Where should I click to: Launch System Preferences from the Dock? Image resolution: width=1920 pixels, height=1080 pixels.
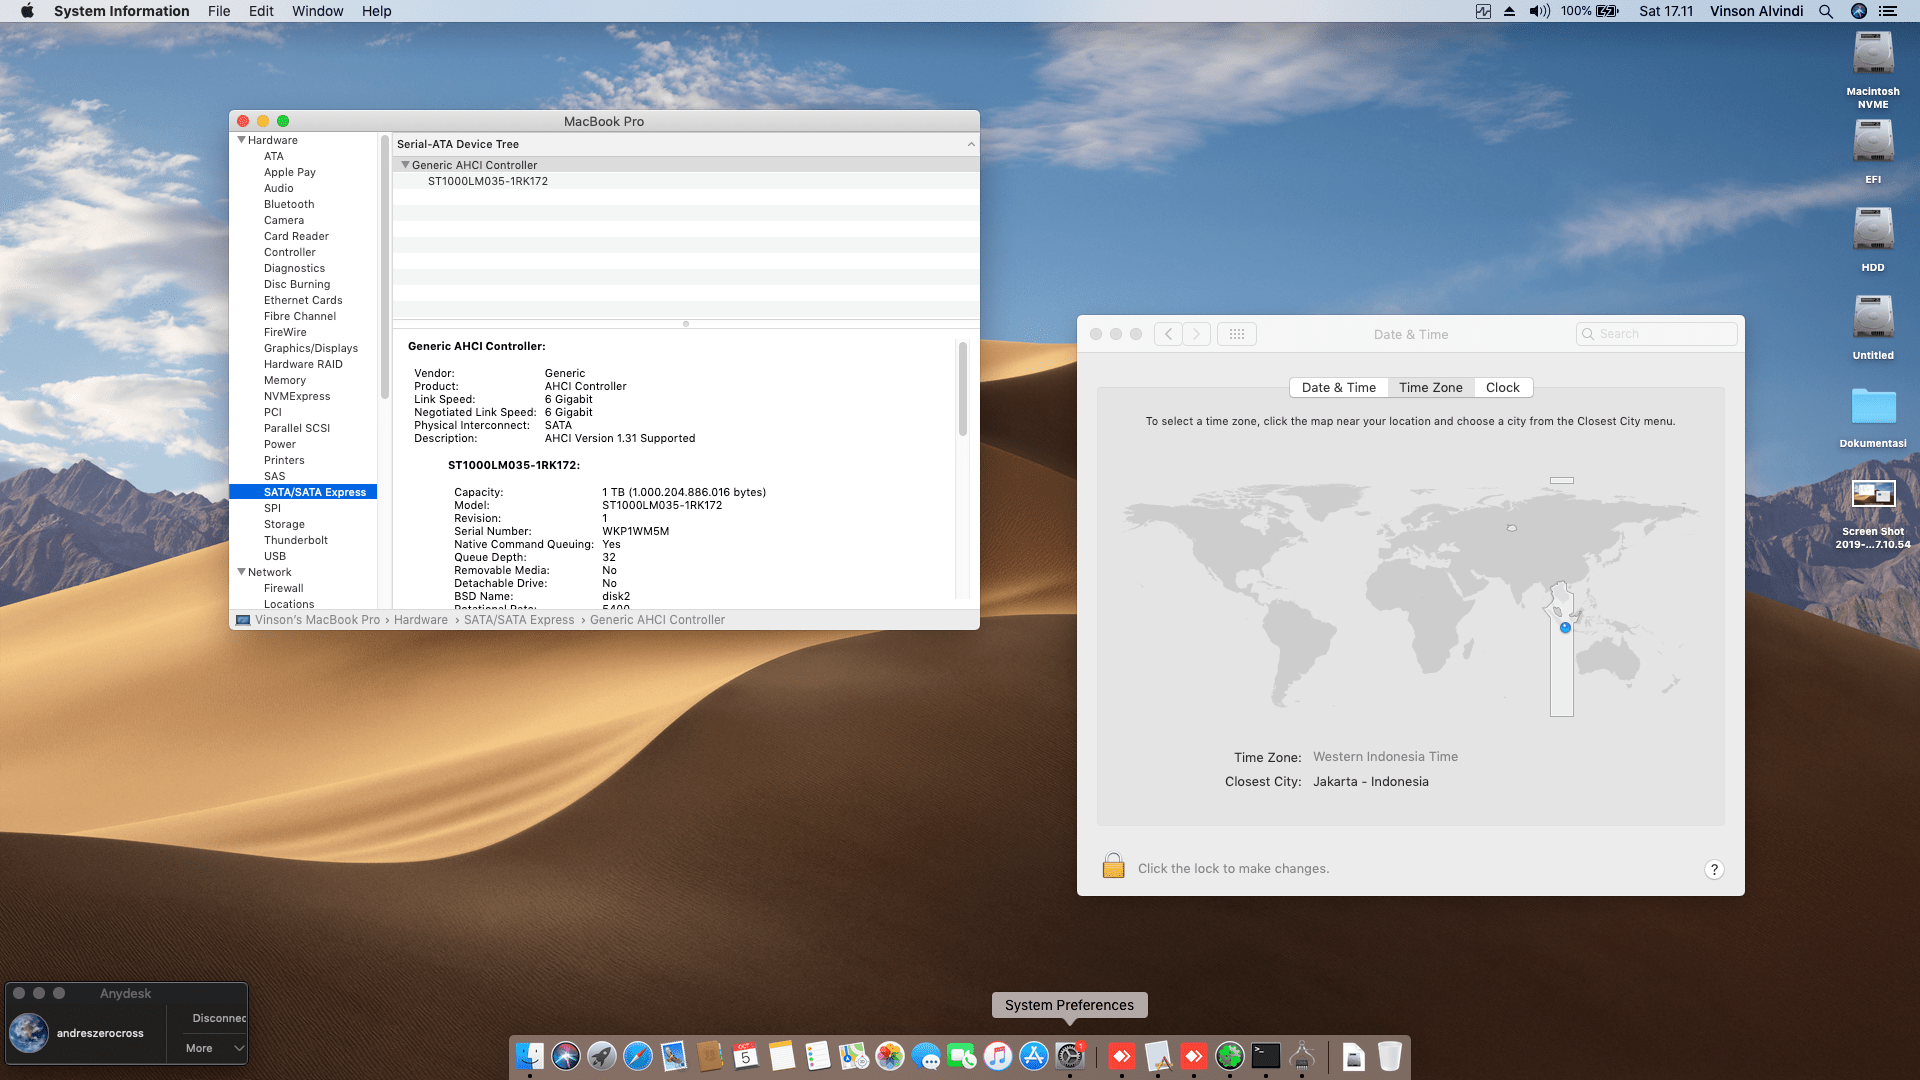(x=1070, y=1056)
